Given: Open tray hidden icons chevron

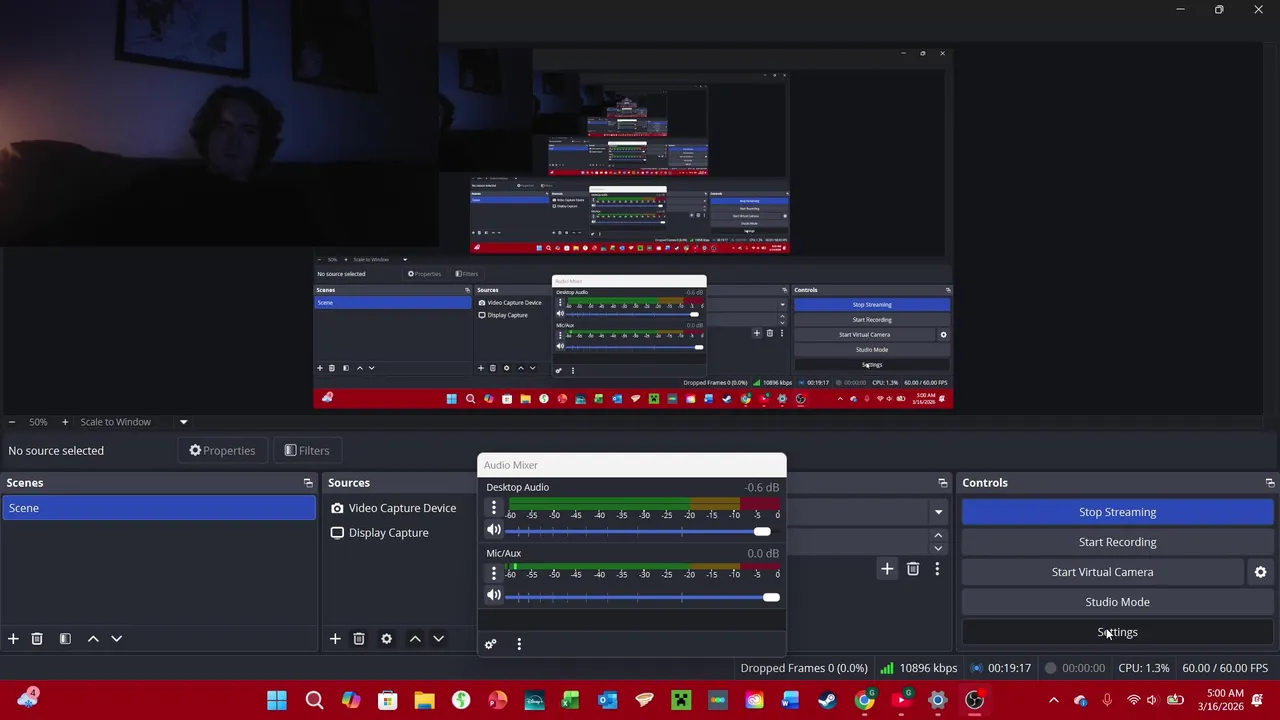Looking at the screenshot, I should pyautogui.click(x=1053, y=700).
